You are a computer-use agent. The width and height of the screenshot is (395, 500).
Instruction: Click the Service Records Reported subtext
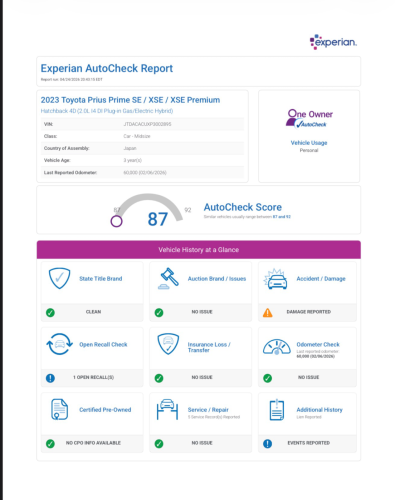[x=214, y=417]
